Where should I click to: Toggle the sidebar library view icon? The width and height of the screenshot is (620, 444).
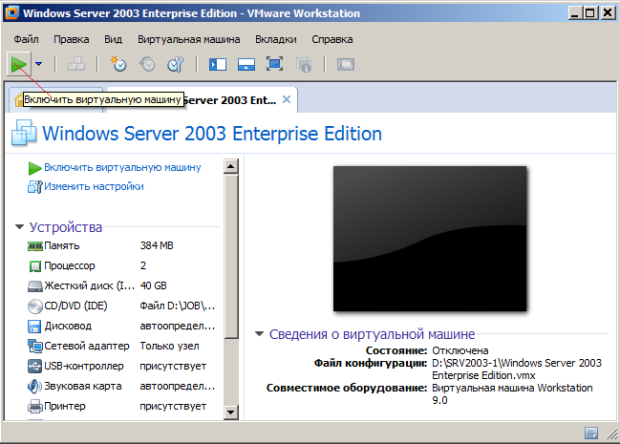pyautogui.click(x=217, y=64)
